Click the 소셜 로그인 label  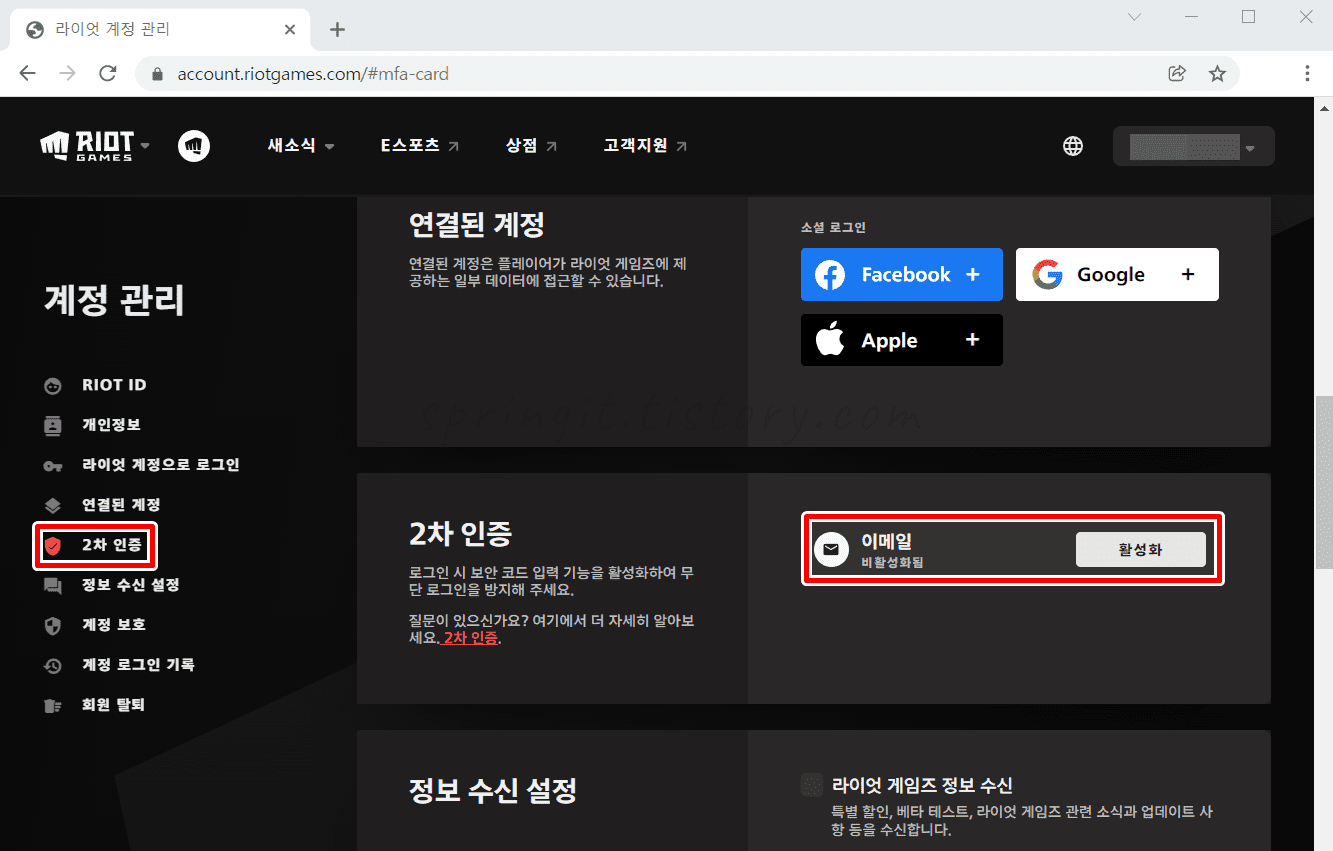point(833,228)
